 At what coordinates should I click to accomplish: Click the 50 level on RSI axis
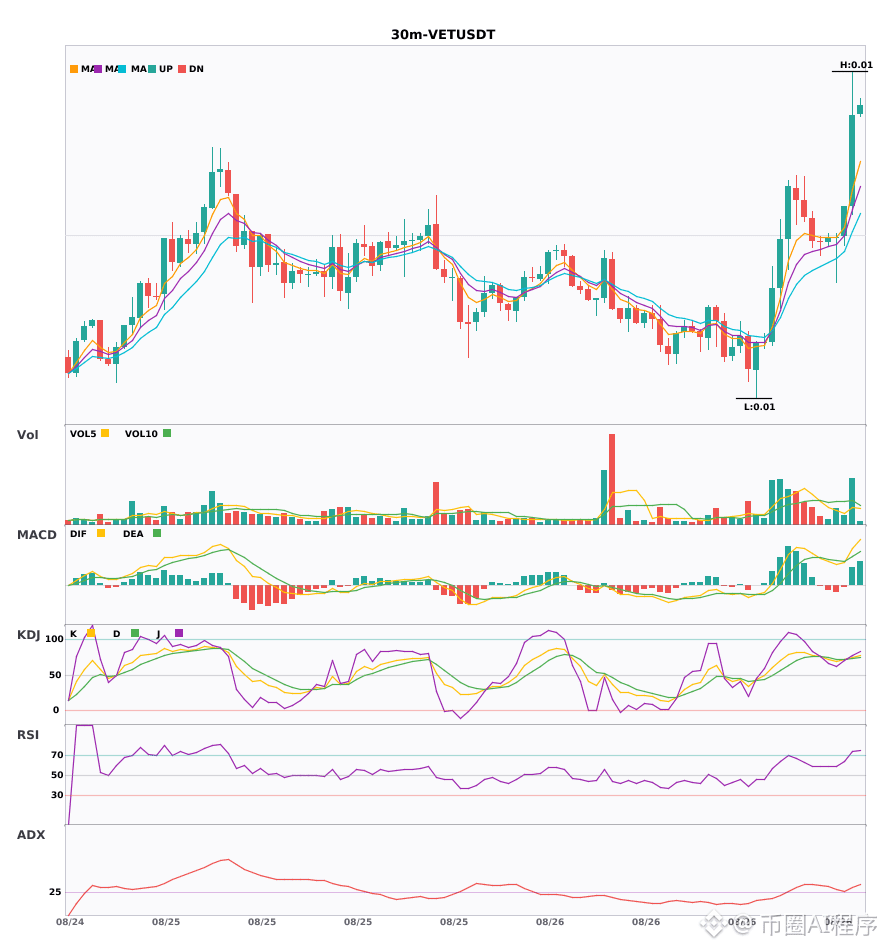click(57, 774)
